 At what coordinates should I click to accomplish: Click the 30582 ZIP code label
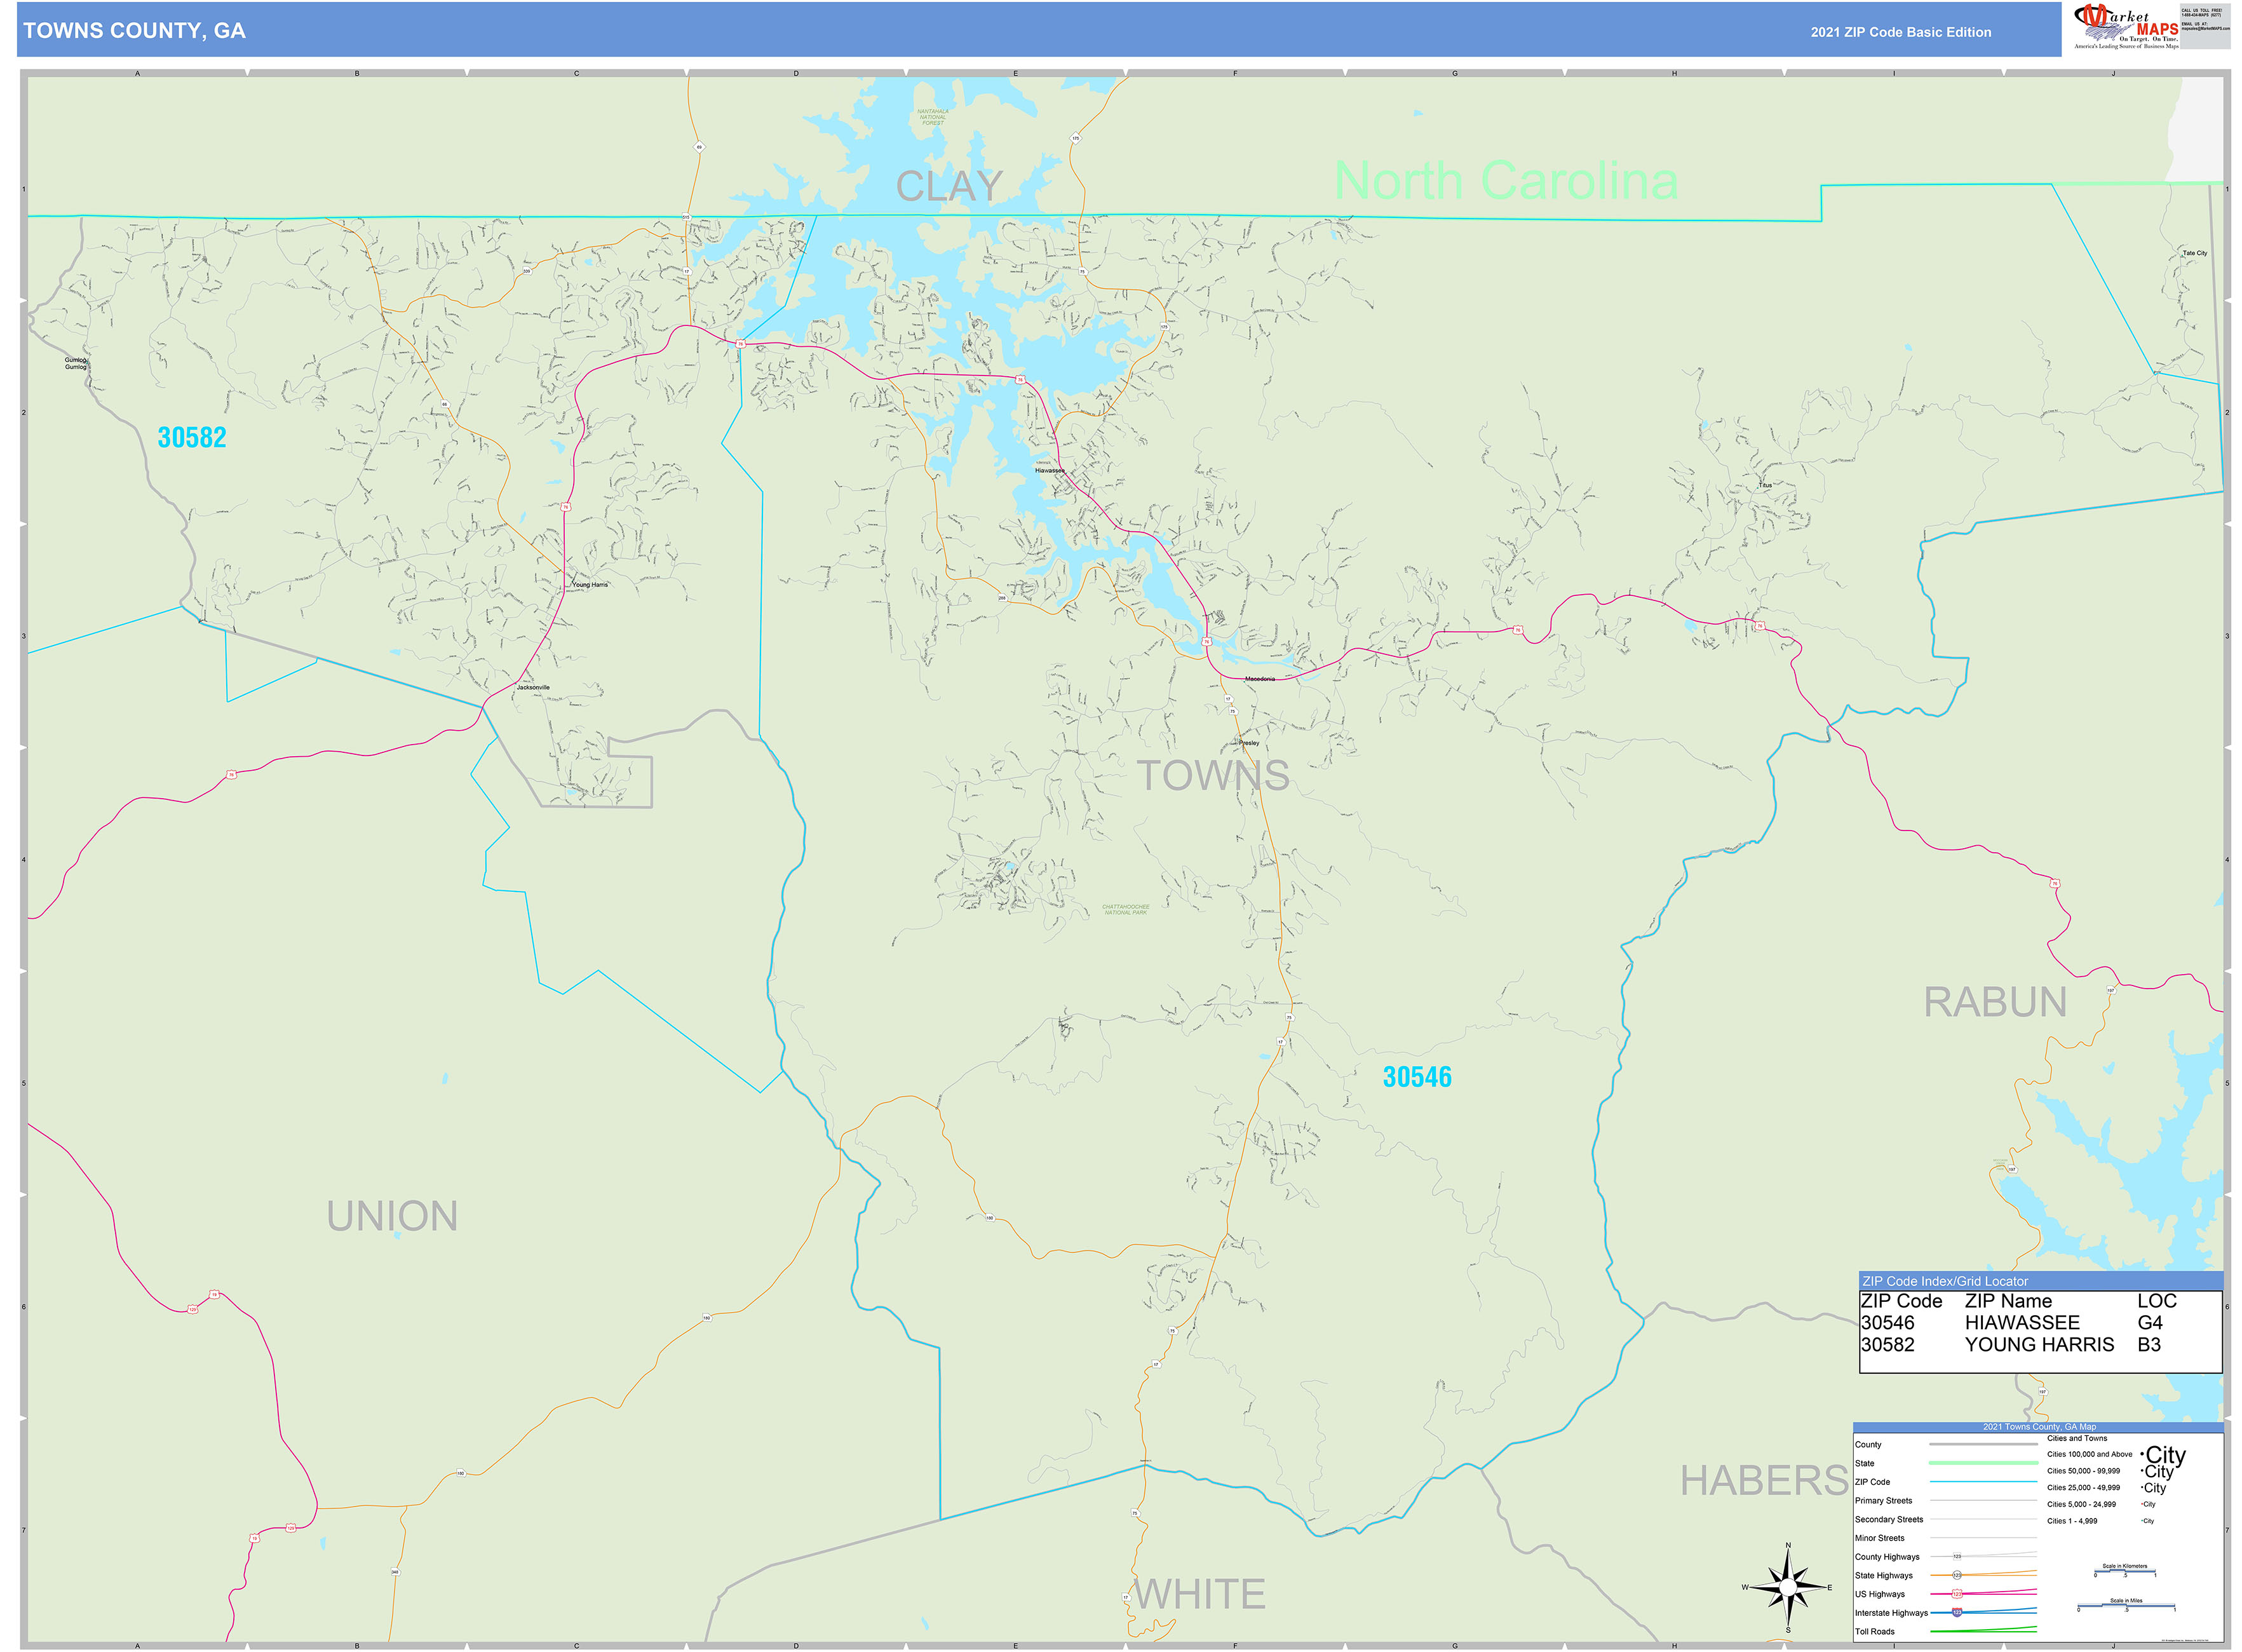click(x=192, y=438)
